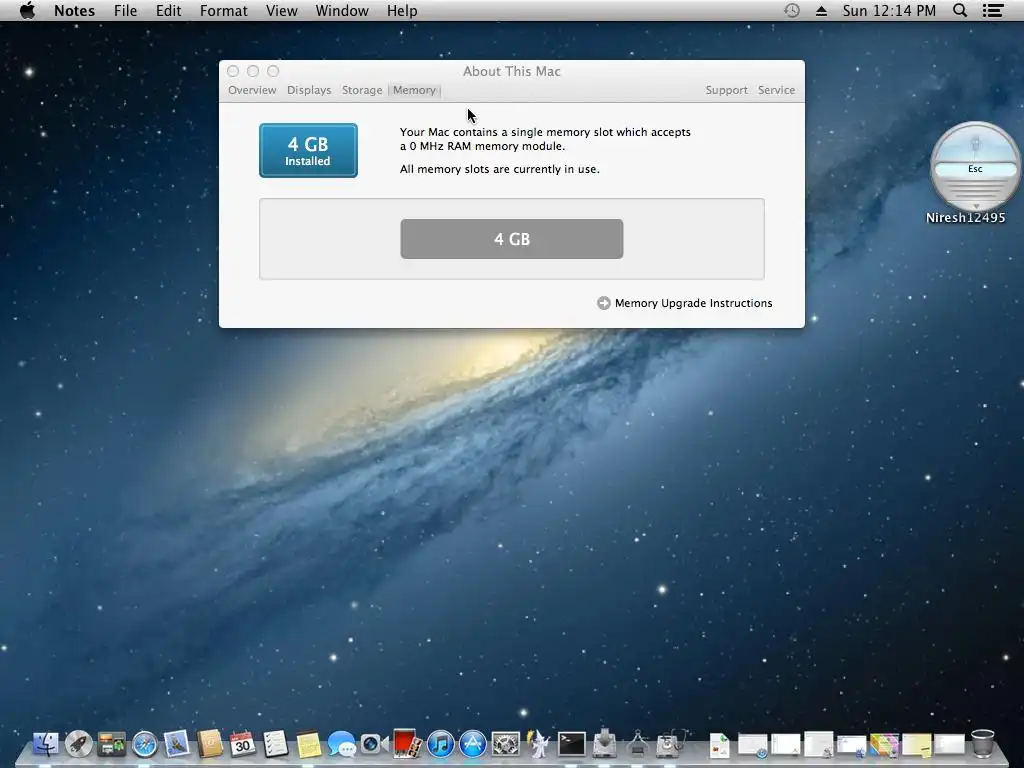Open the Apple menu
Viewport: 1024px width, 768px height.
click(27, 10)
